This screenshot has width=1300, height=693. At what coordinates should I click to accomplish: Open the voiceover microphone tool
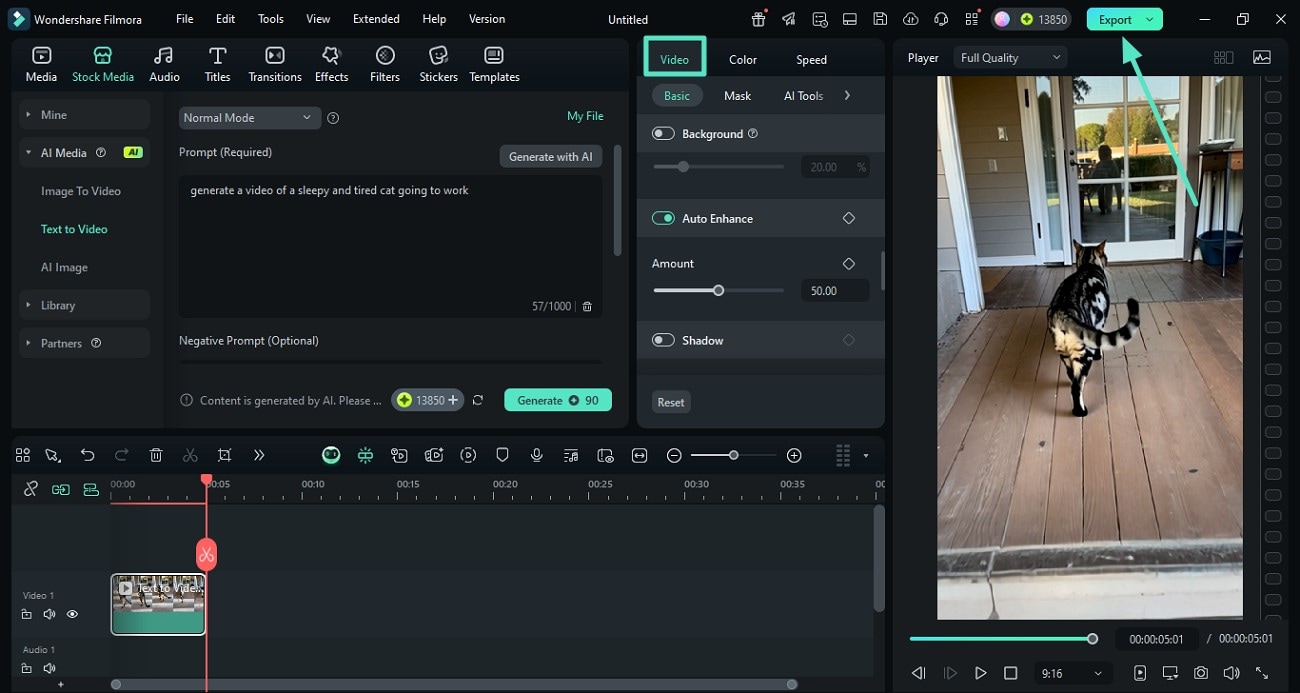pyautogui.click(x=537, y=455)
